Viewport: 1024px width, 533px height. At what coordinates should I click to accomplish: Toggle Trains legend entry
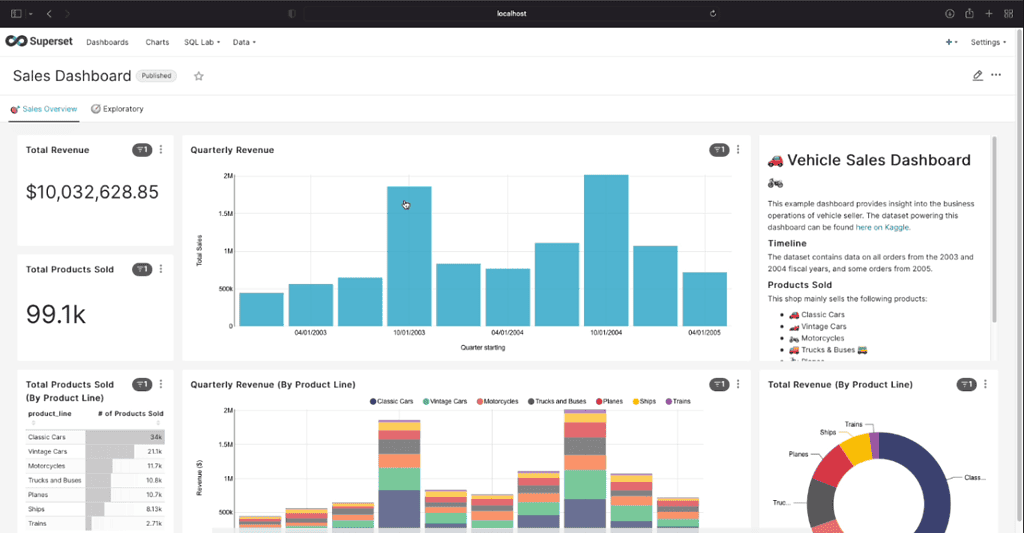pos(678,401)
